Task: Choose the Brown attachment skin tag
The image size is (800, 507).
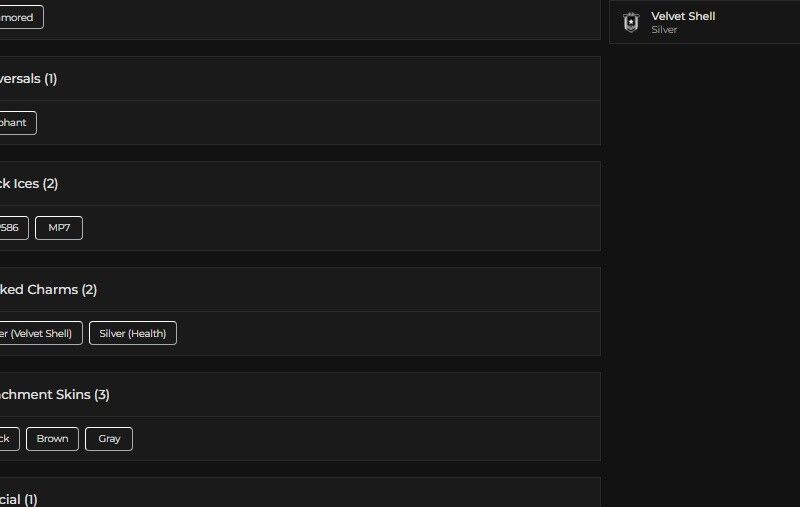Action: pos(52,439)
